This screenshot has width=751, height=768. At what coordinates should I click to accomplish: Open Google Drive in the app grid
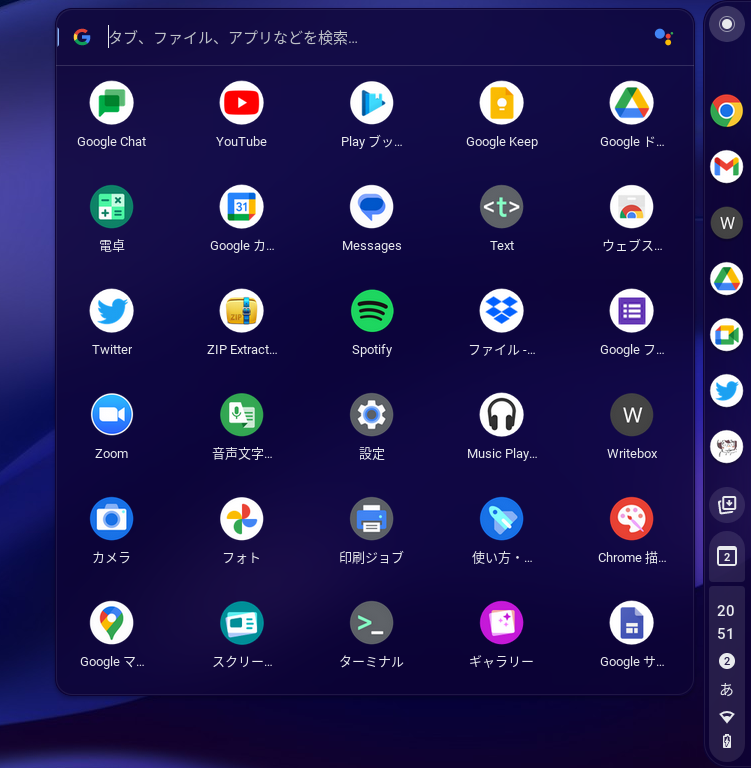(x=631, y=103)
